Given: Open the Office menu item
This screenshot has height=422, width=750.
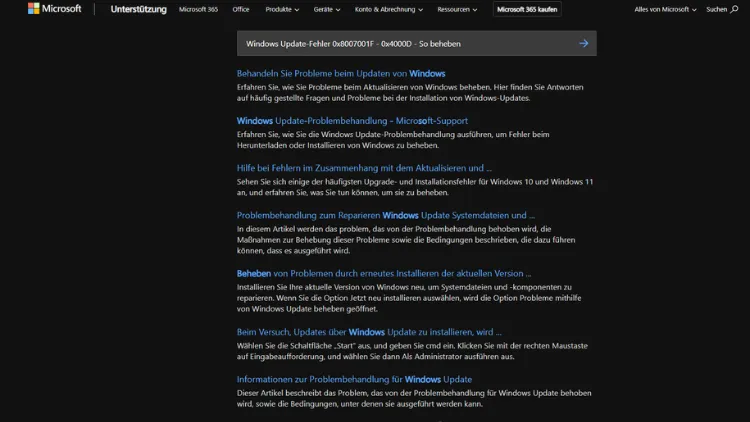Looking at the screenshot, I should (241, 9).
